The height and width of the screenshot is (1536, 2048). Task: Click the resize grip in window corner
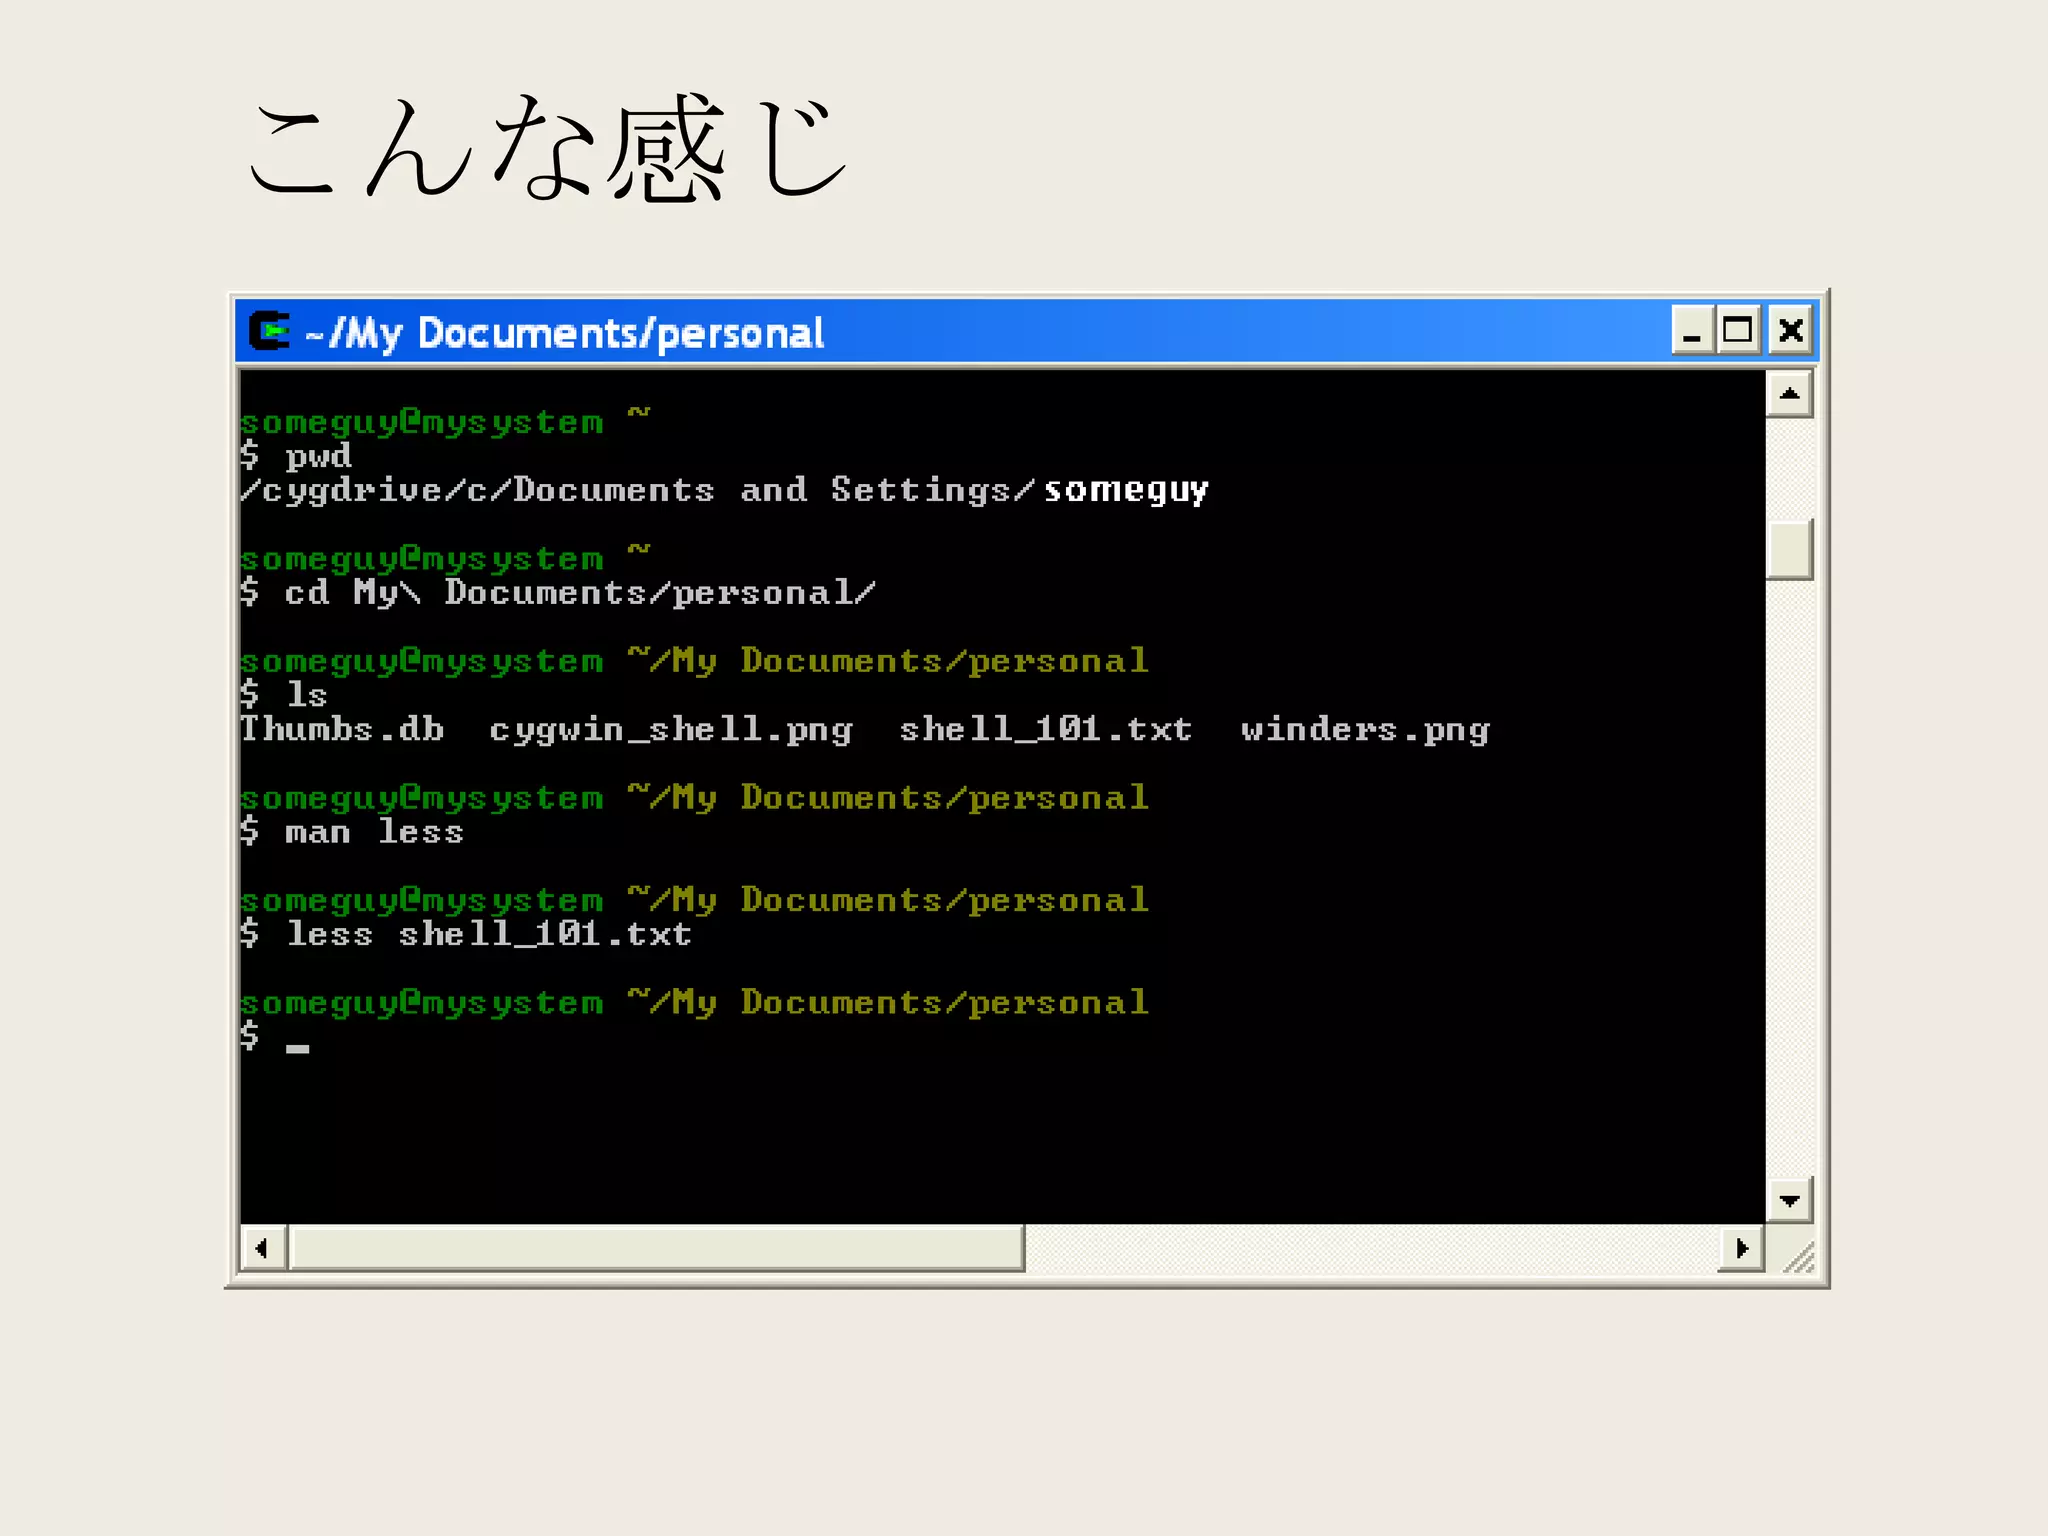pyautogui.click(x=1797, y=1255)
